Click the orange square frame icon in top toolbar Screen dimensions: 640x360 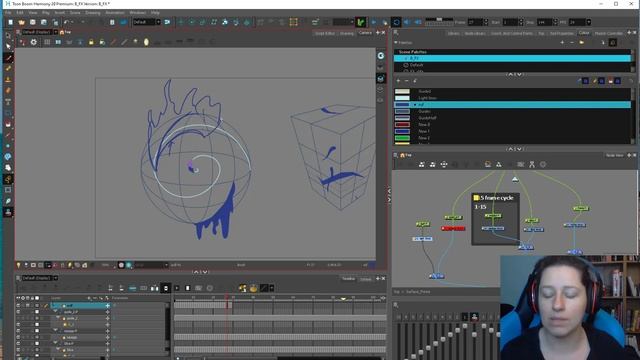293,22
